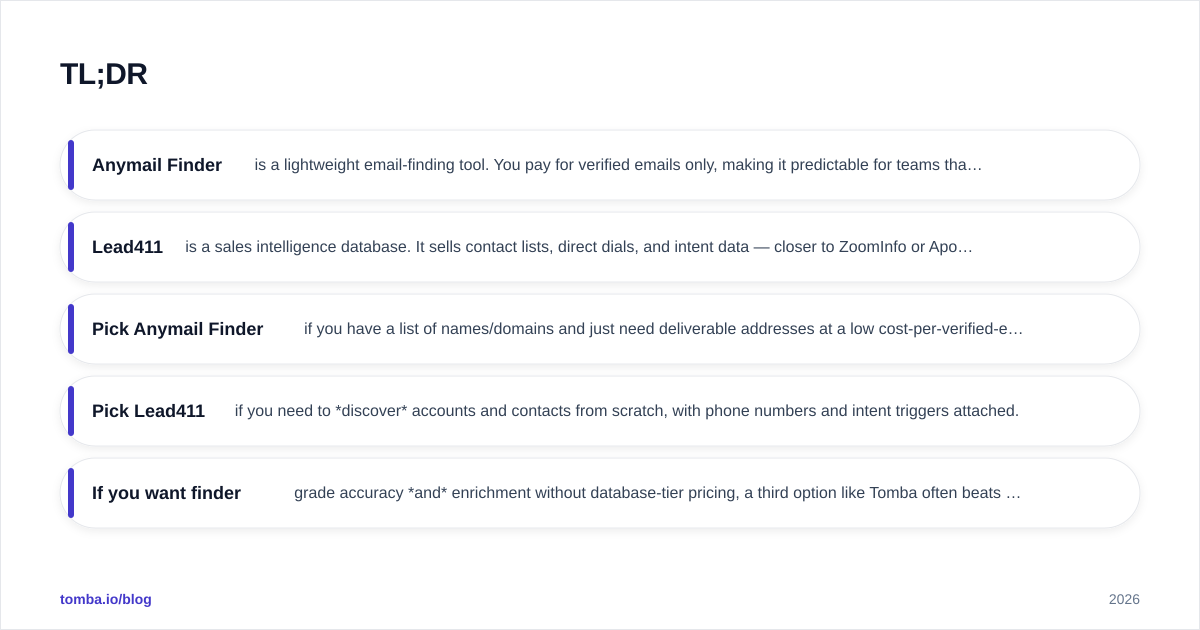The width and height of the screenshot is (1200, 630).
Task: Click the TL;DR heading
Action: coord(103,74)
